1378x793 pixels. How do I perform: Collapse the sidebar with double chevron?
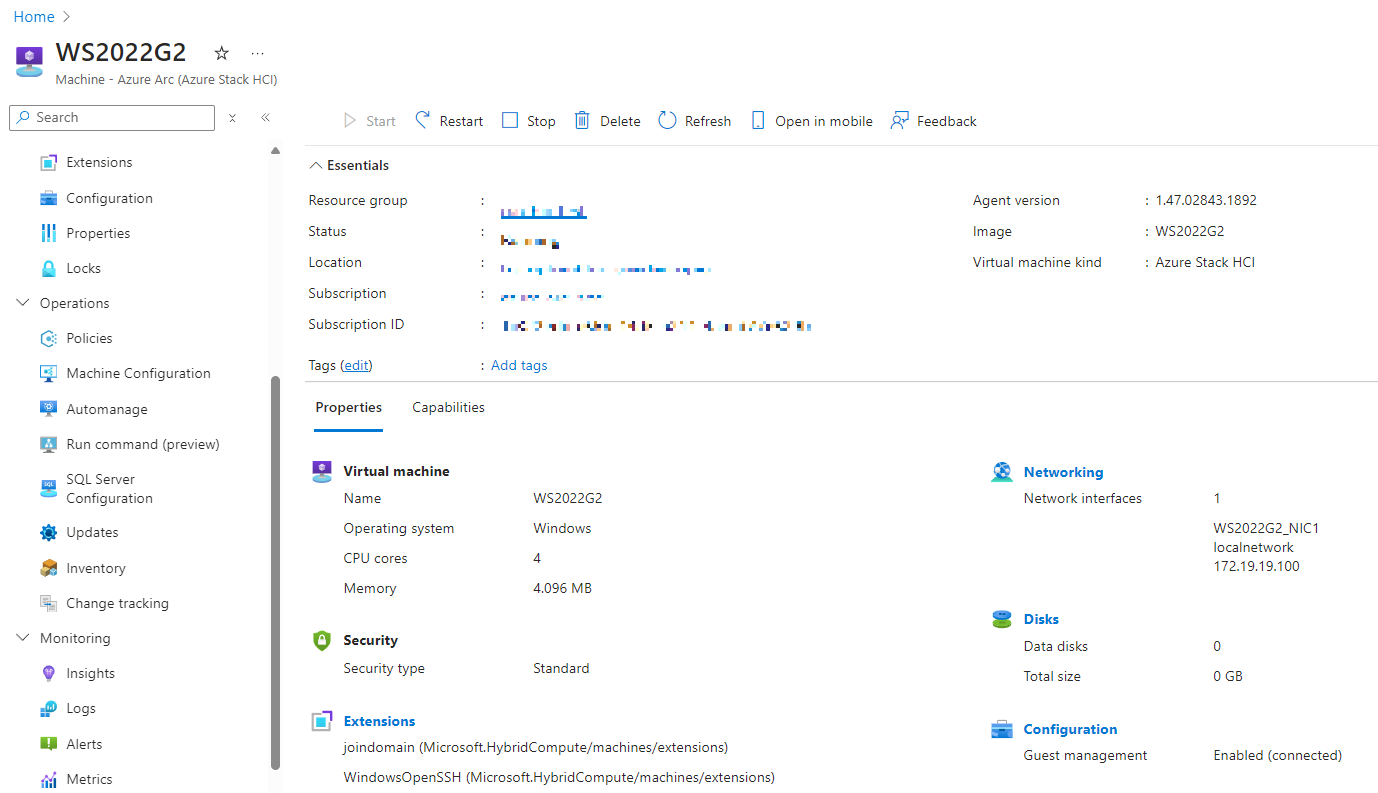pos(265,118)
